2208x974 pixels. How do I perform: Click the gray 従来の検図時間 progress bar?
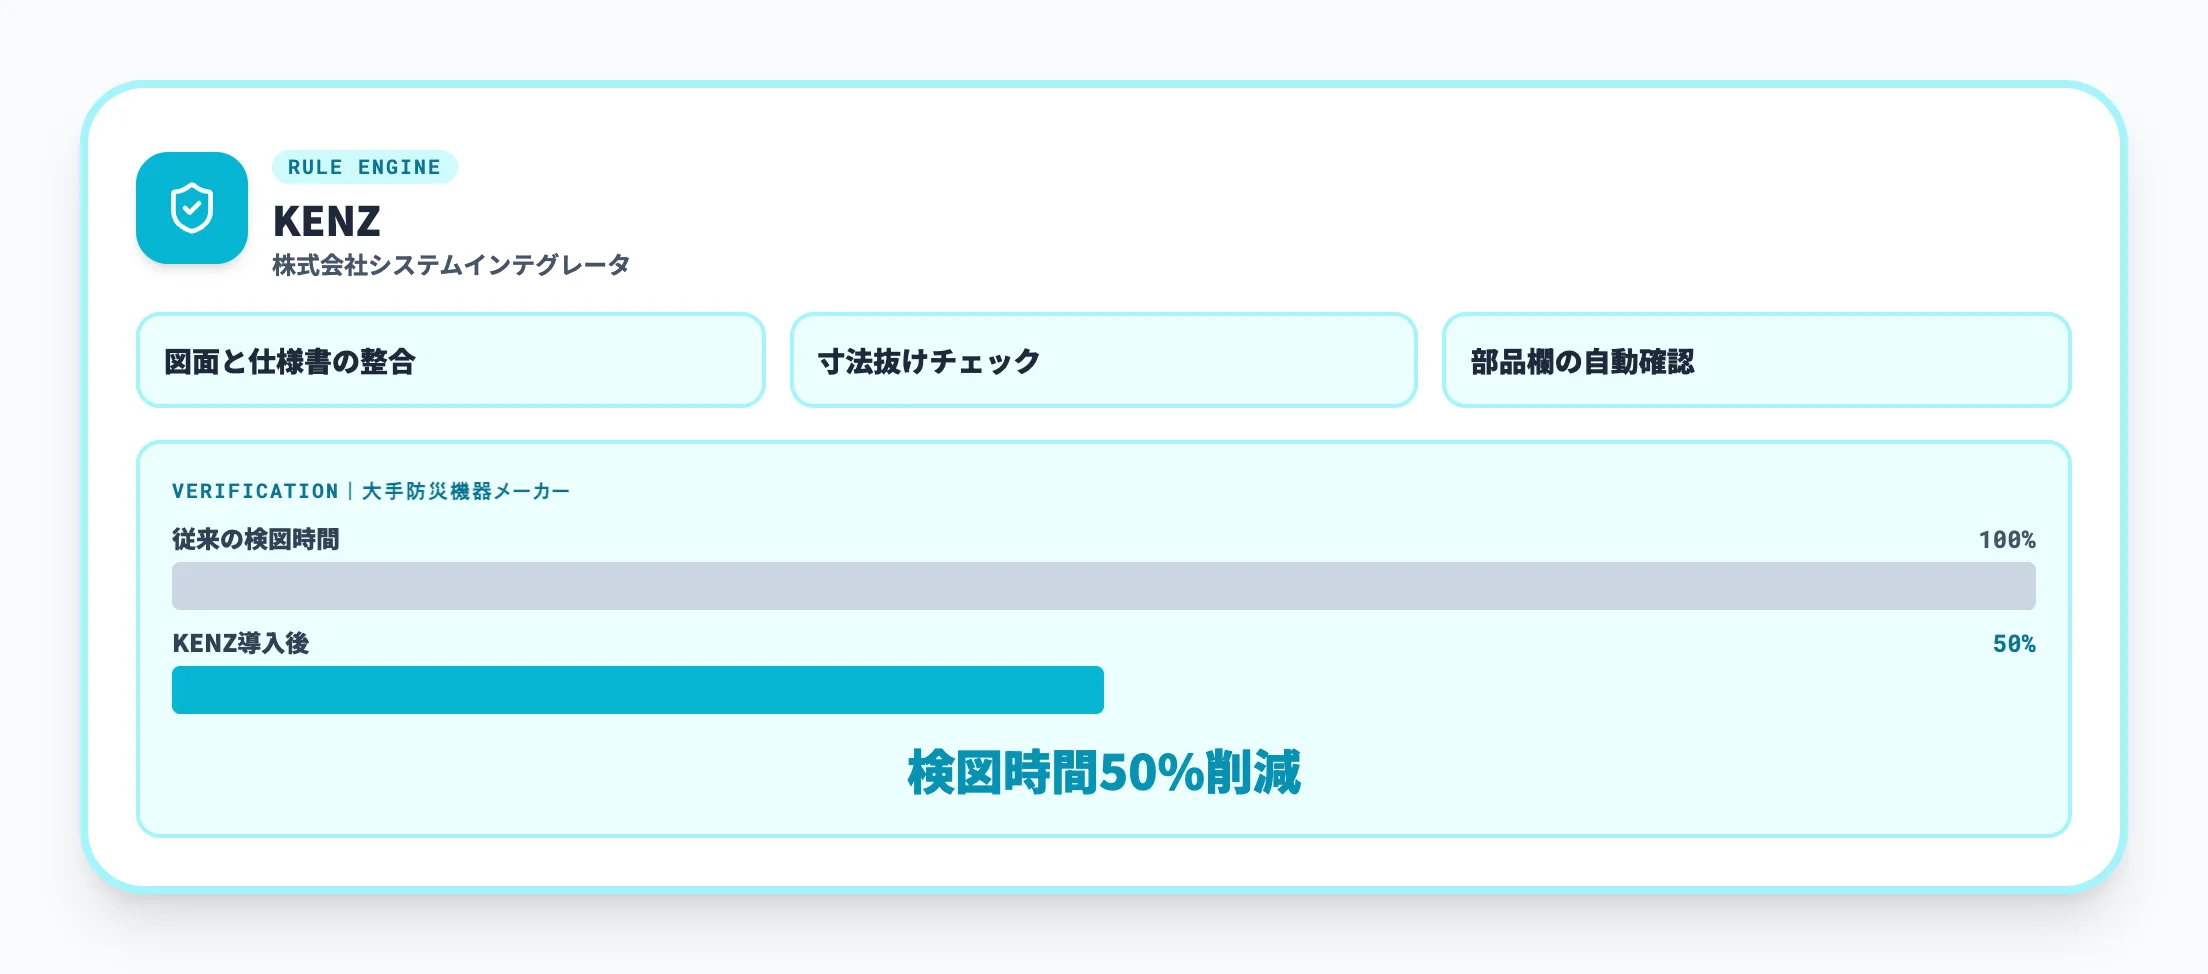click(1103, 586)
